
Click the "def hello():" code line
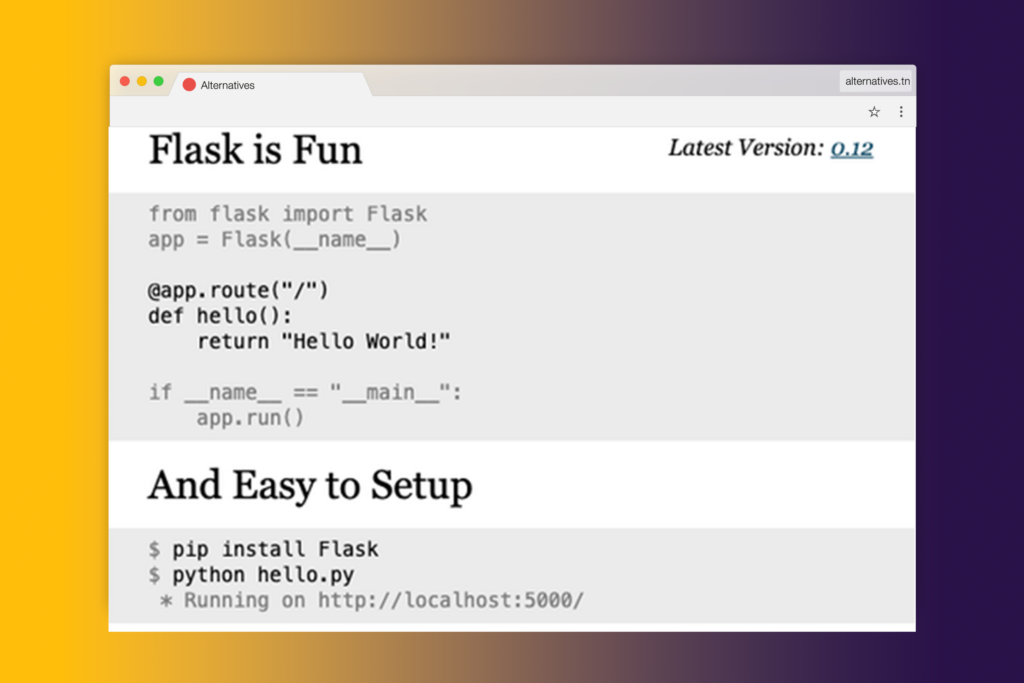tap(219, 316)
